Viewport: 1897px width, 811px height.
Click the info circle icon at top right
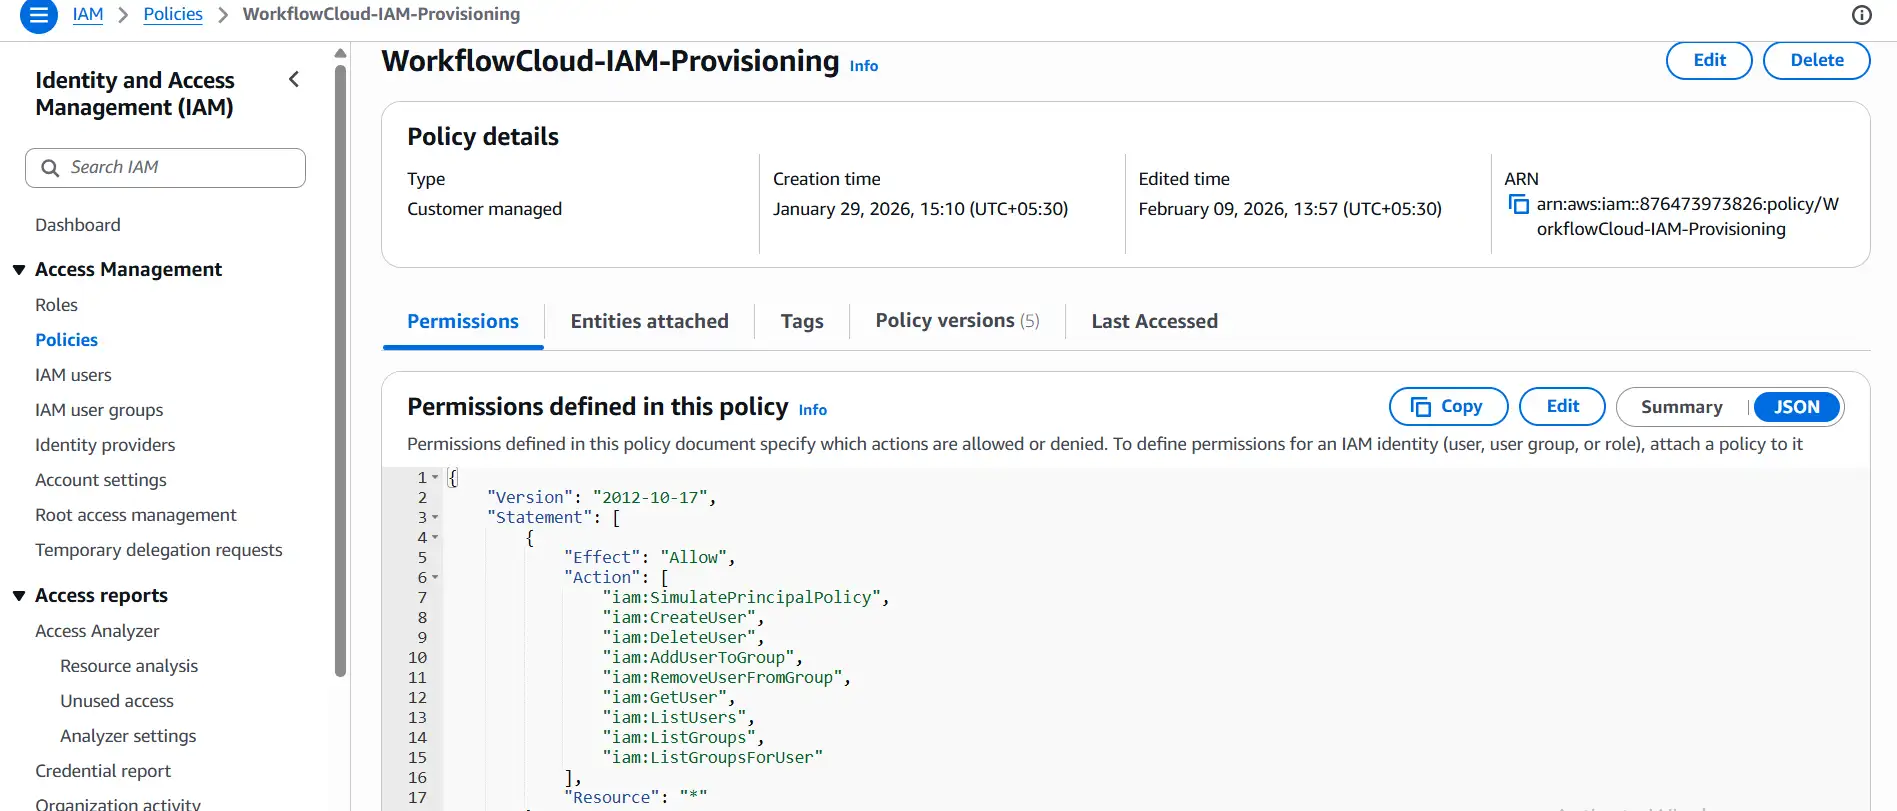click(x=1861, y=15)
